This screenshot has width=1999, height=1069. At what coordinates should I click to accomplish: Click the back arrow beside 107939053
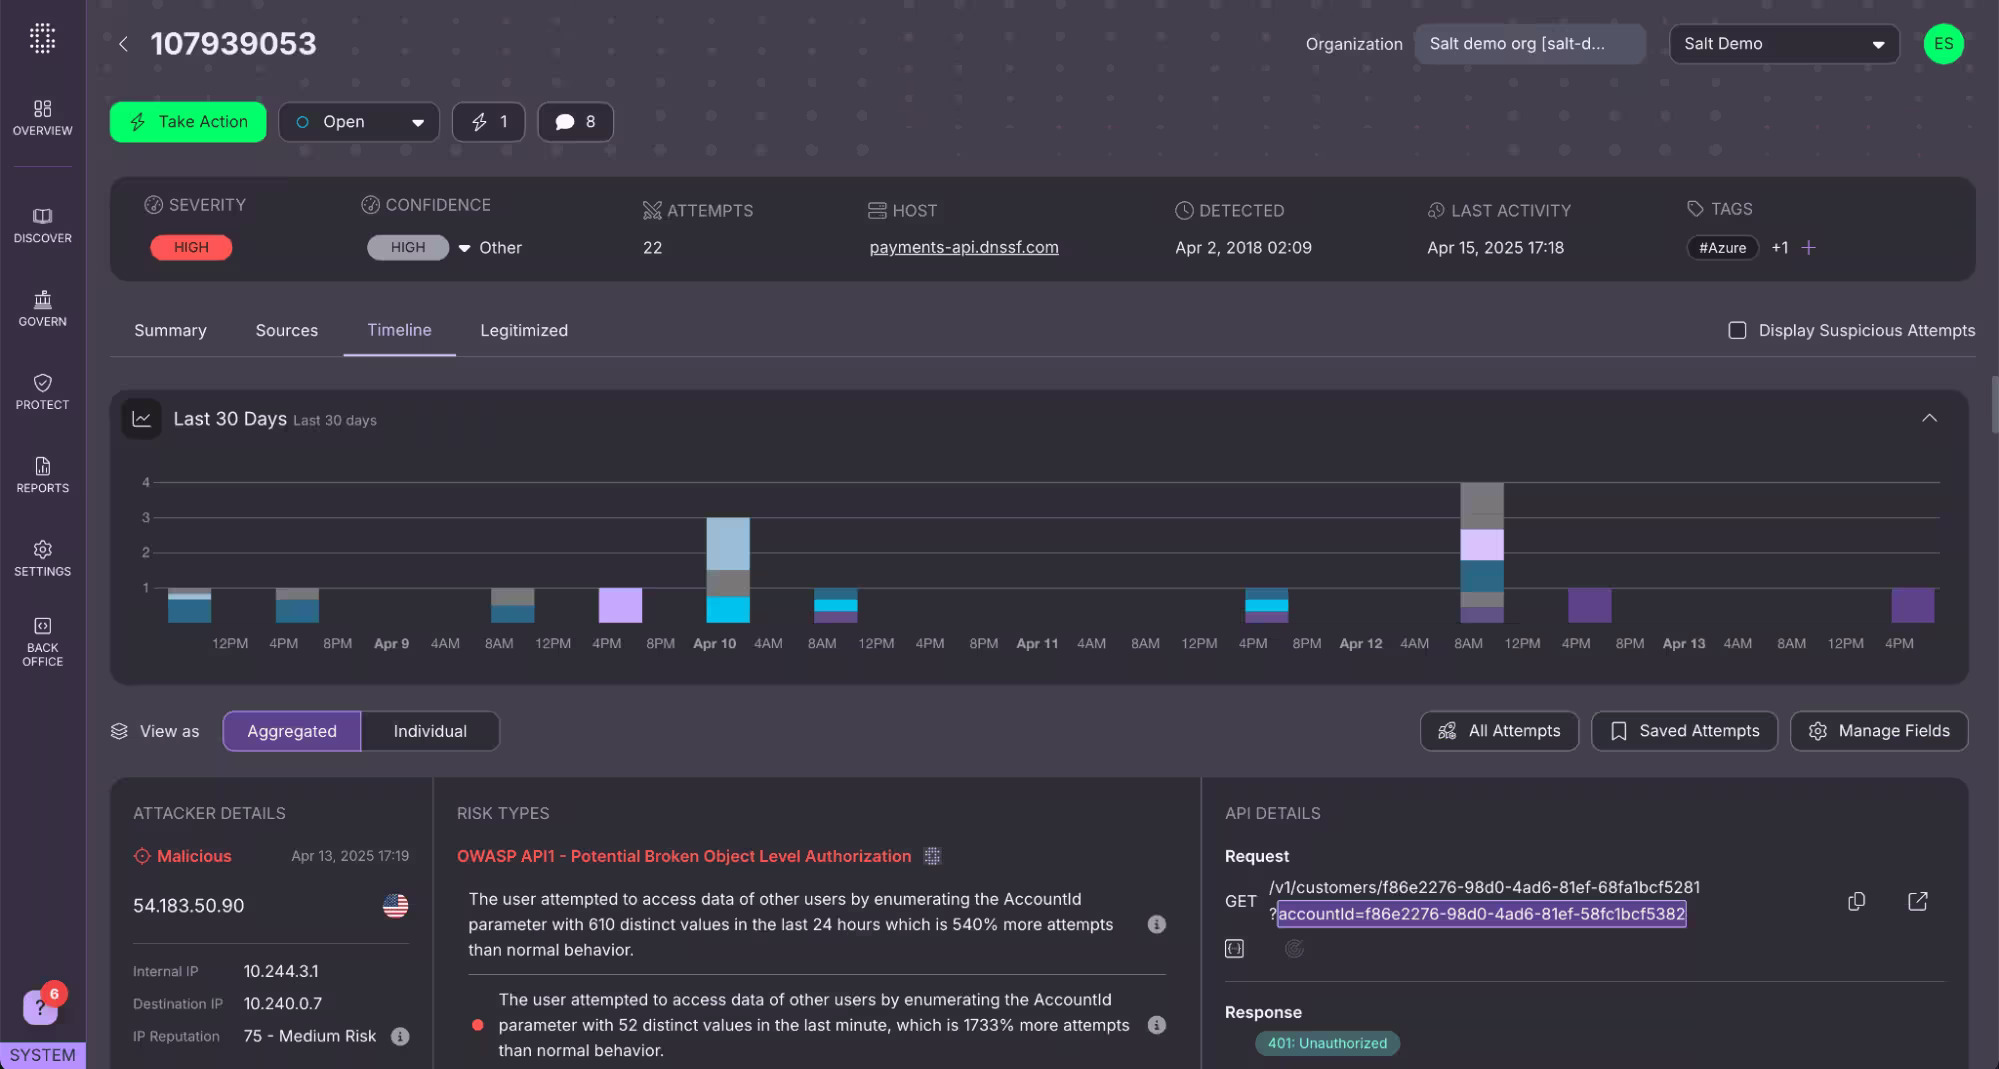coord(123,44)
